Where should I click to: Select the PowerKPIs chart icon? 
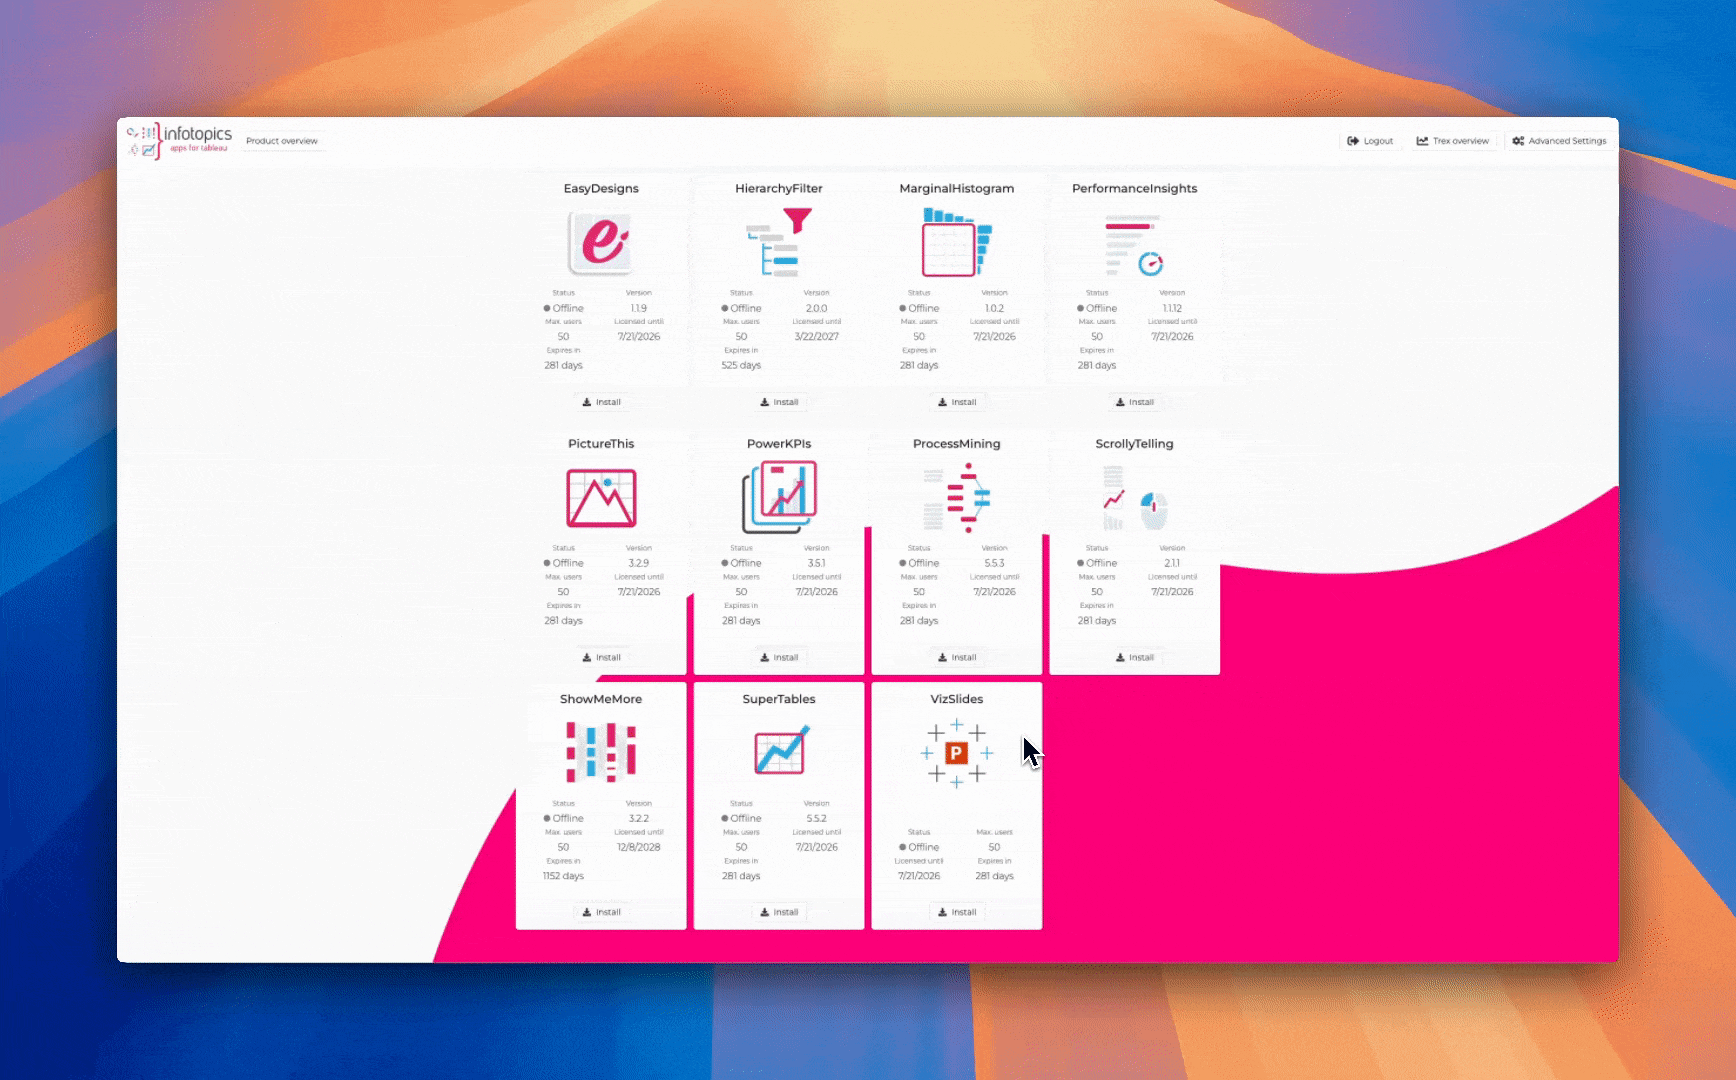point(779,497)
